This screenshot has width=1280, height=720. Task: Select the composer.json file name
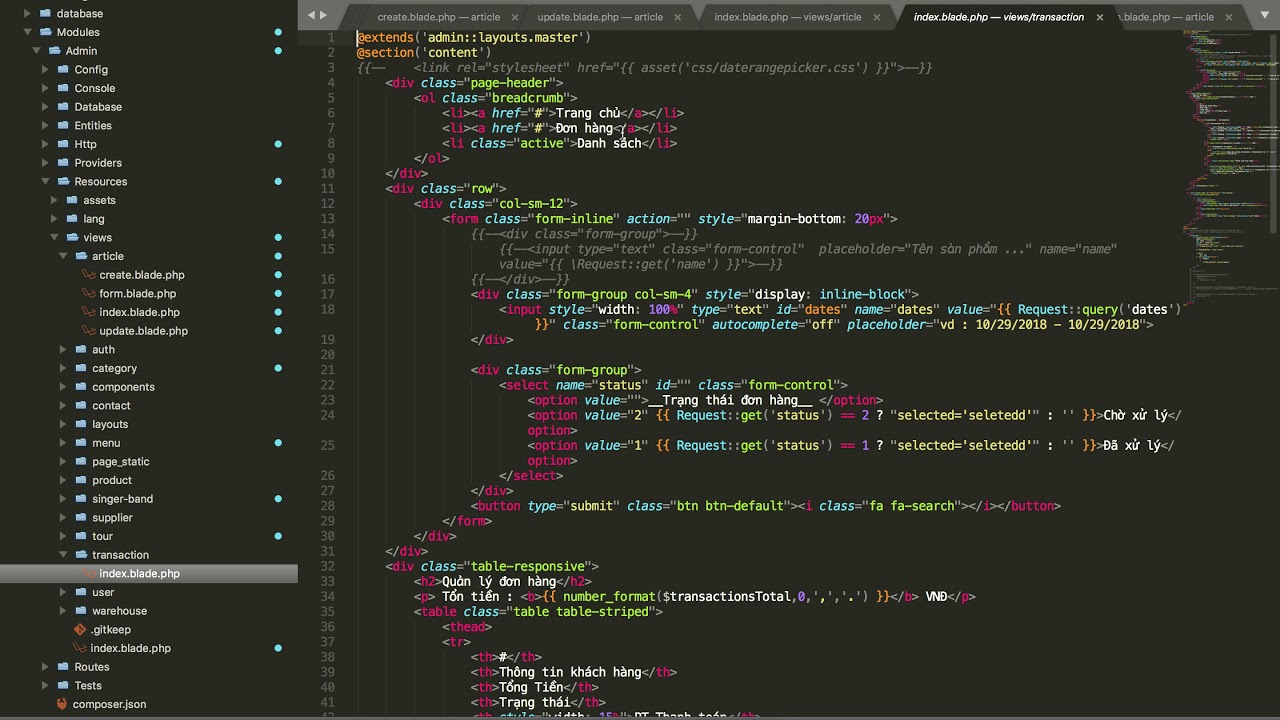(x=109, y=704)
